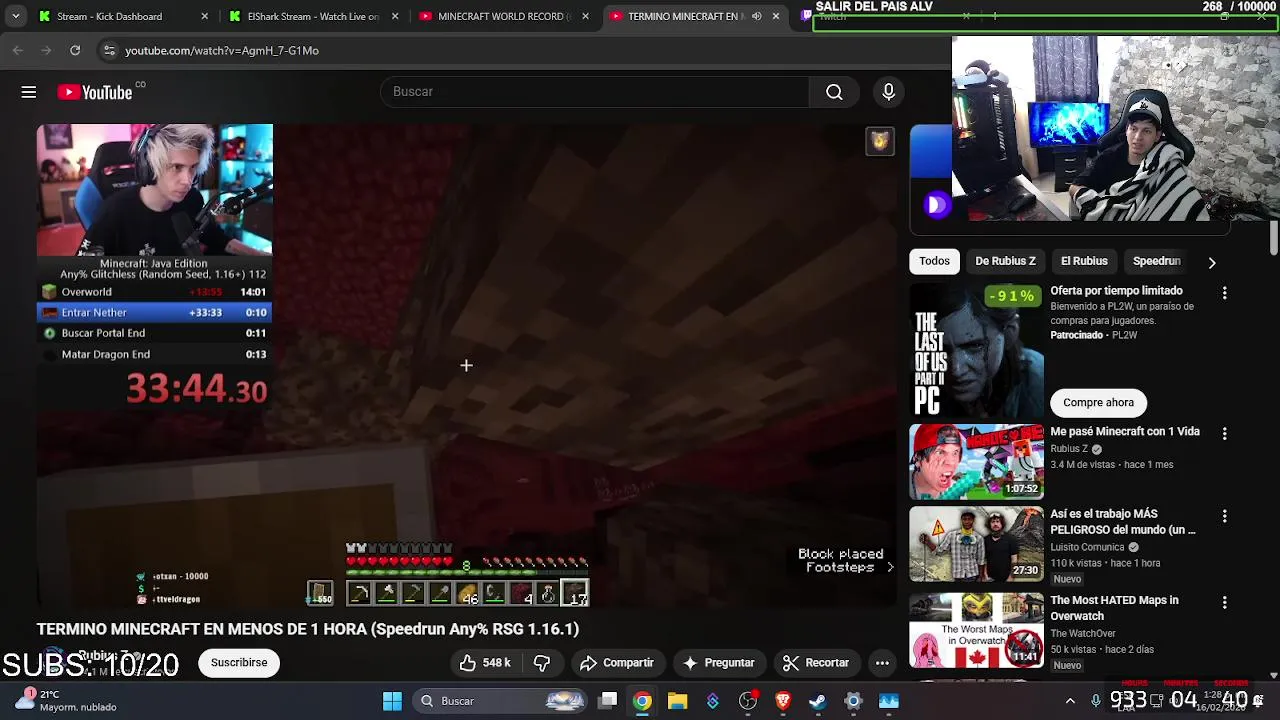The image size is (1280, 720).
Task: Mute the tab playing TERMINO MINECRAFT audio
Action: (757, 16)
